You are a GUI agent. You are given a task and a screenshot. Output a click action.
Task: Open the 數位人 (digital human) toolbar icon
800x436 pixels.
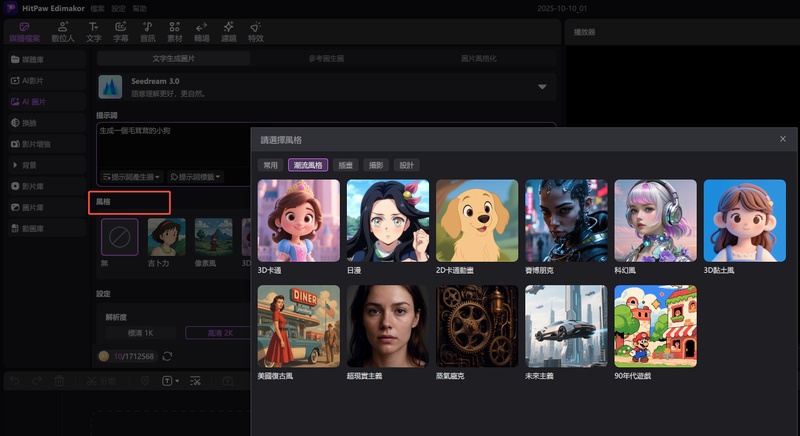coord(63,31)
